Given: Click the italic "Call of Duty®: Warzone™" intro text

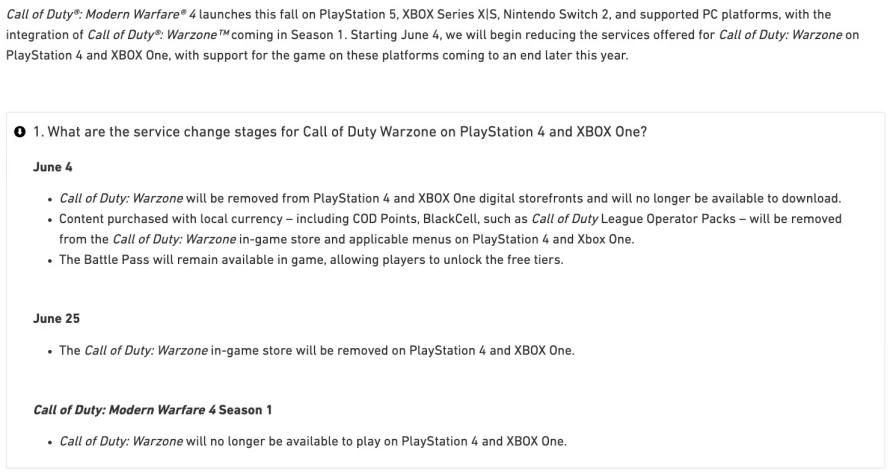Looking at the screenshot, I should (x=158, y=35).
